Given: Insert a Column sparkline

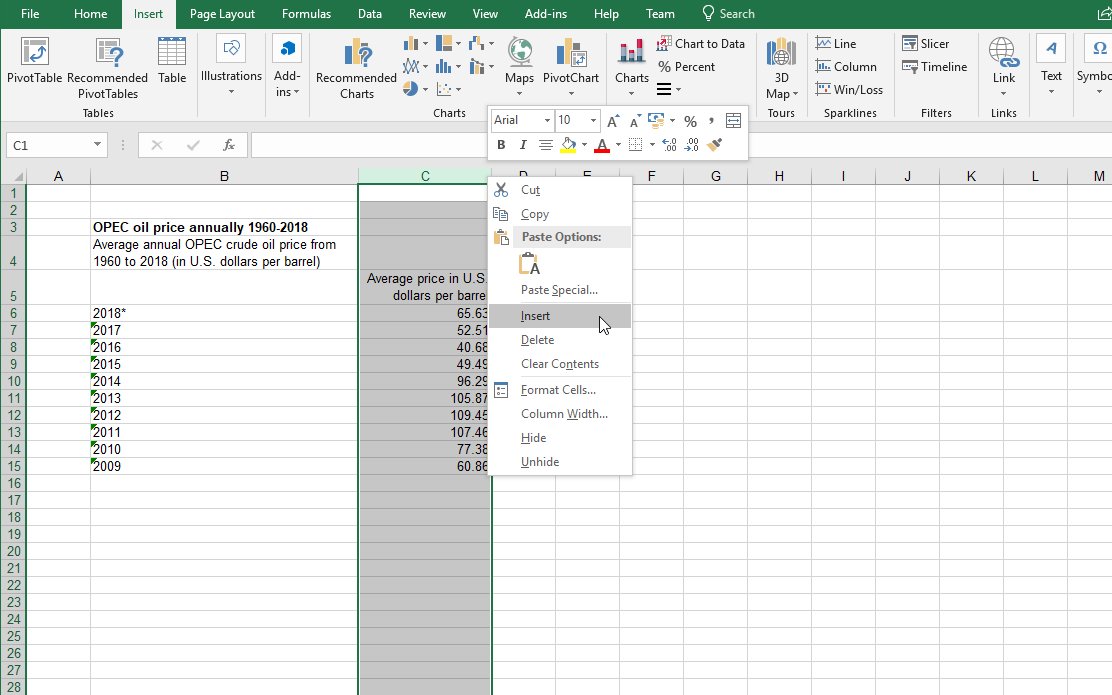Looking at the screenshot, I should pos(846,67).
